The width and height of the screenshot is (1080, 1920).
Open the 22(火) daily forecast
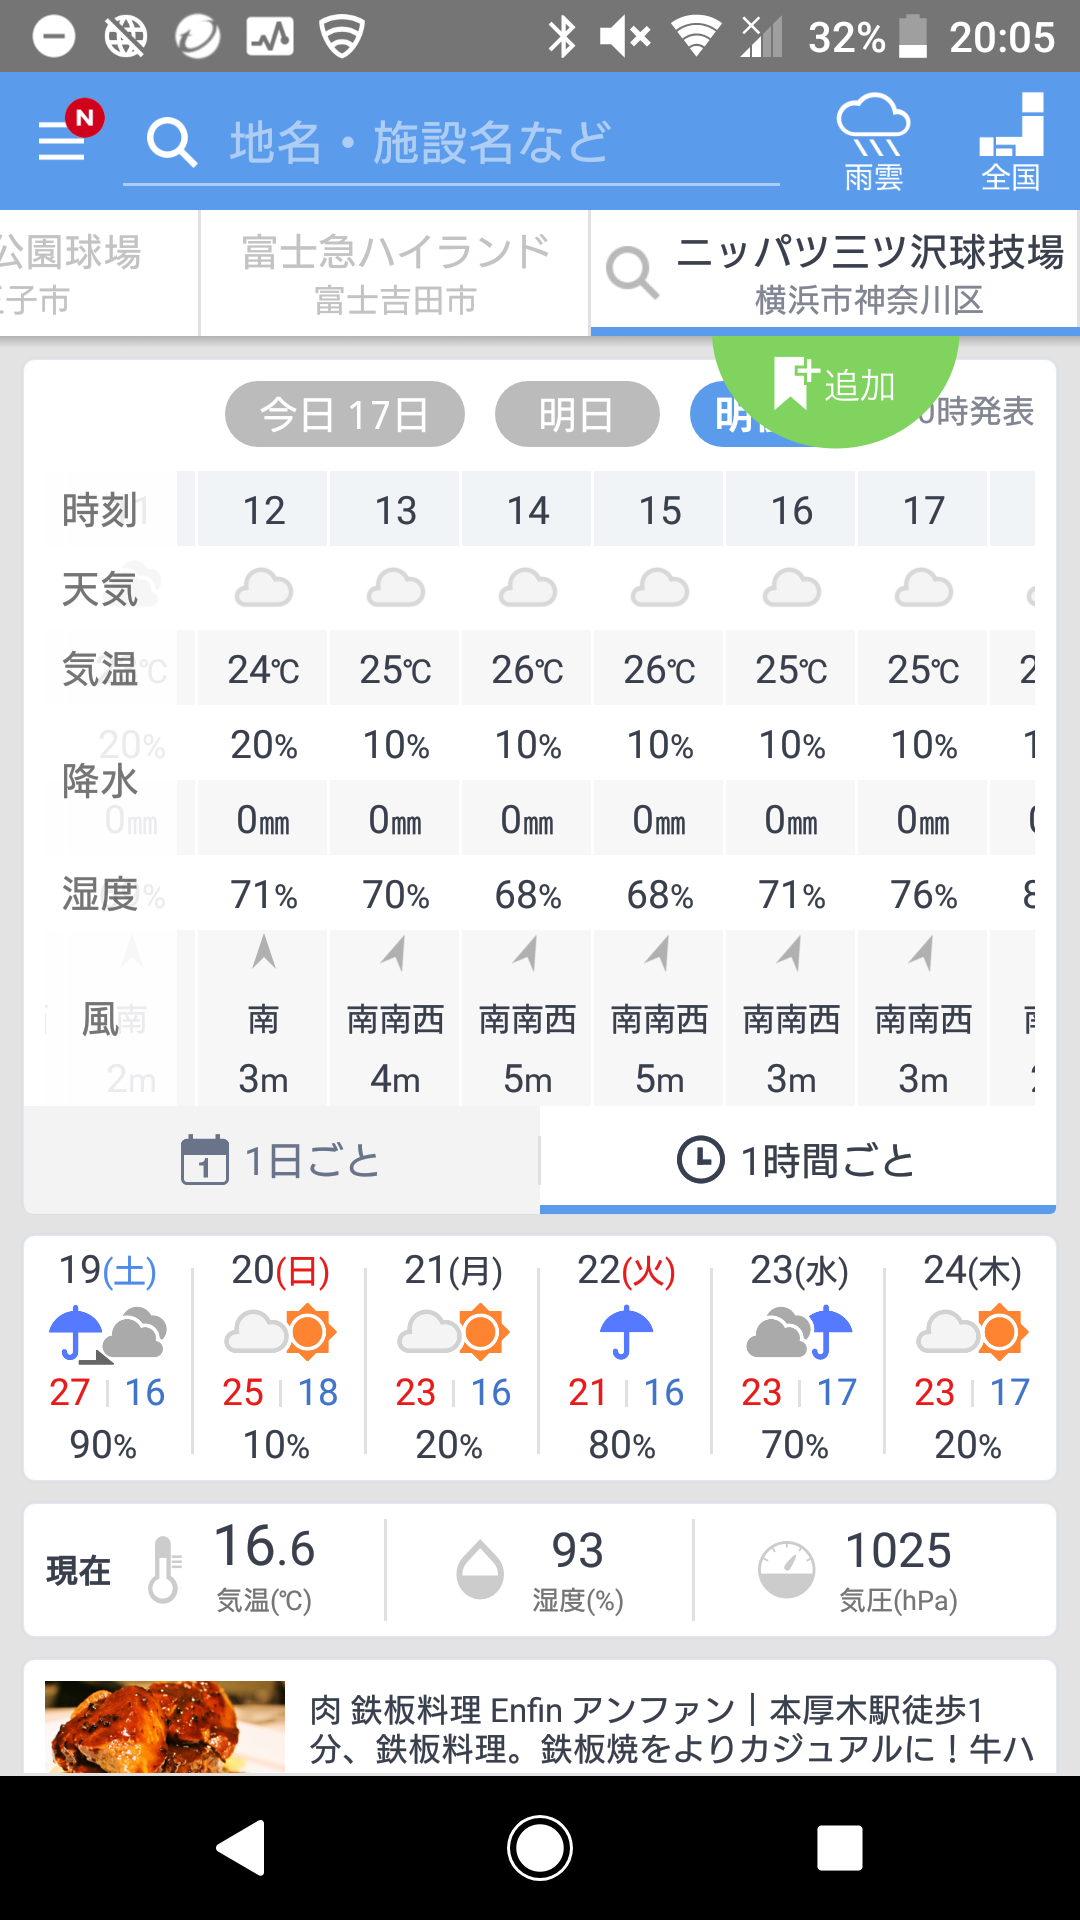[x=626, y=1355]
